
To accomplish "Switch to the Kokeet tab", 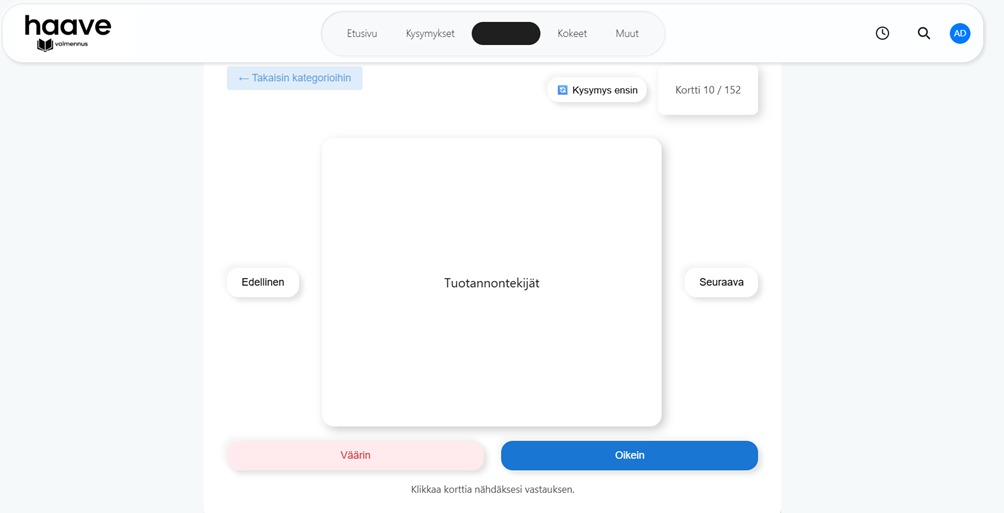I will click(x=572, y=33).
